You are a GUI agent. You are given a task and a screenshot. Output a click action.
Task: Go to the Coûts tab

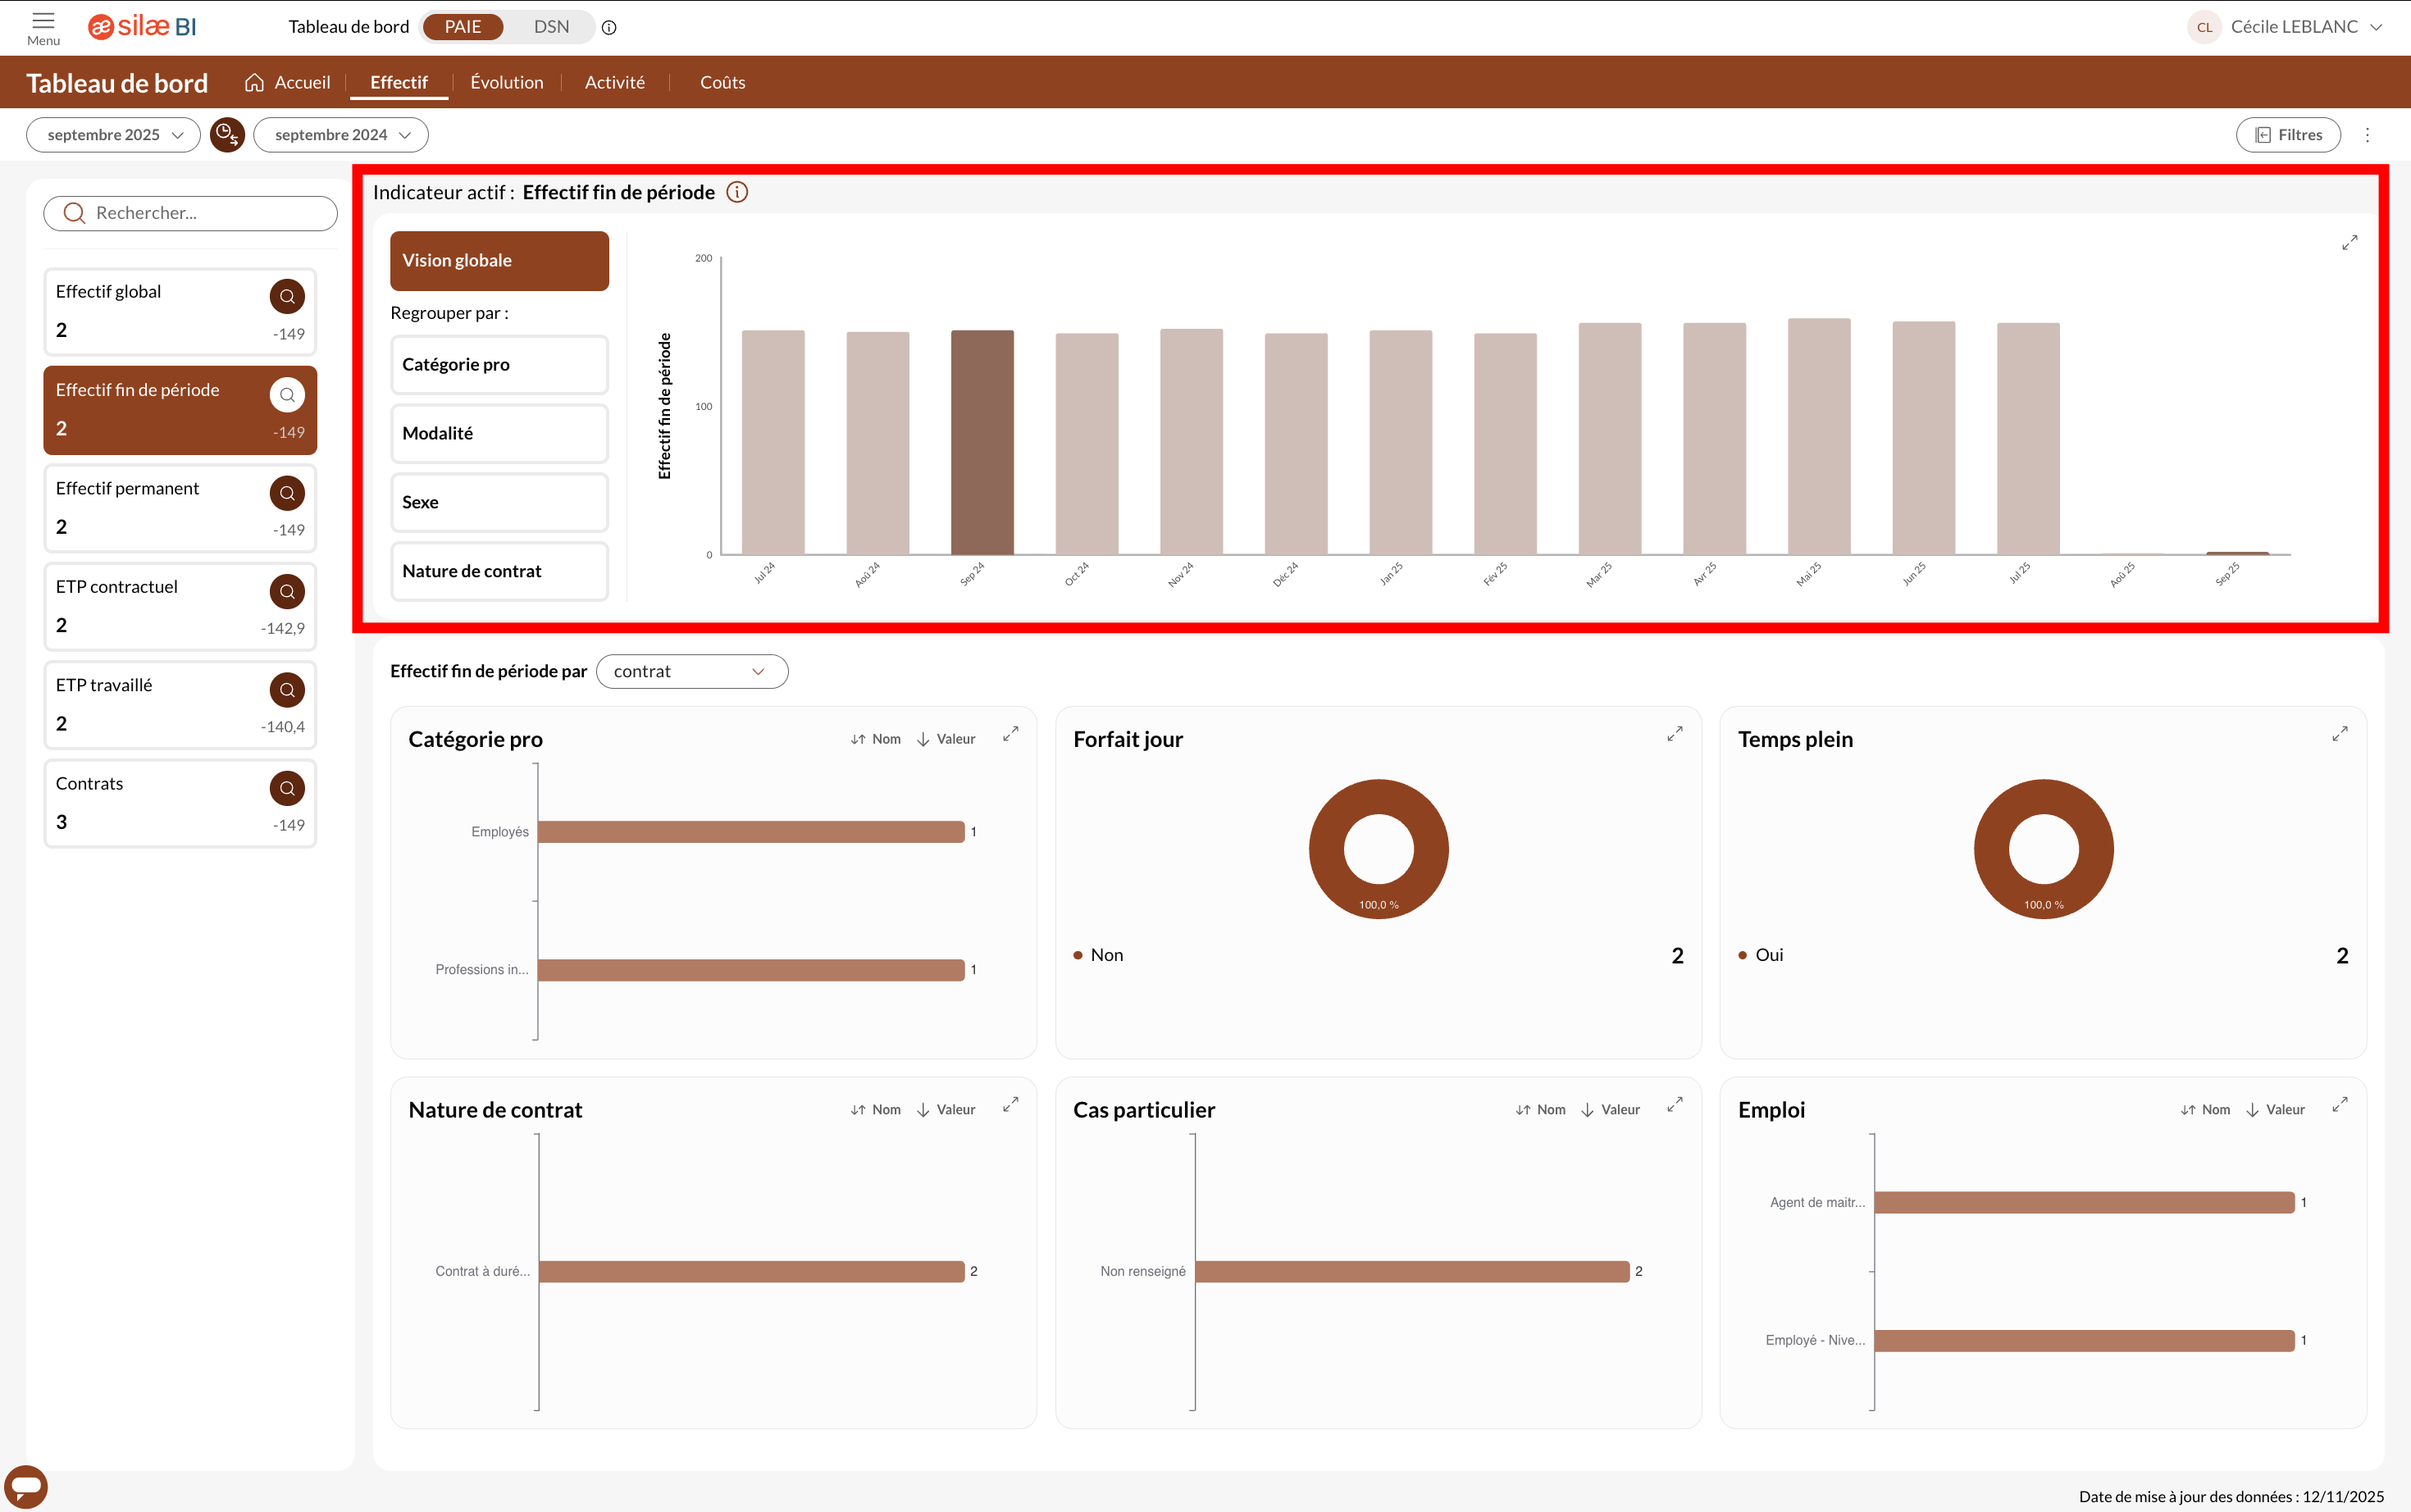pos(722,82)
